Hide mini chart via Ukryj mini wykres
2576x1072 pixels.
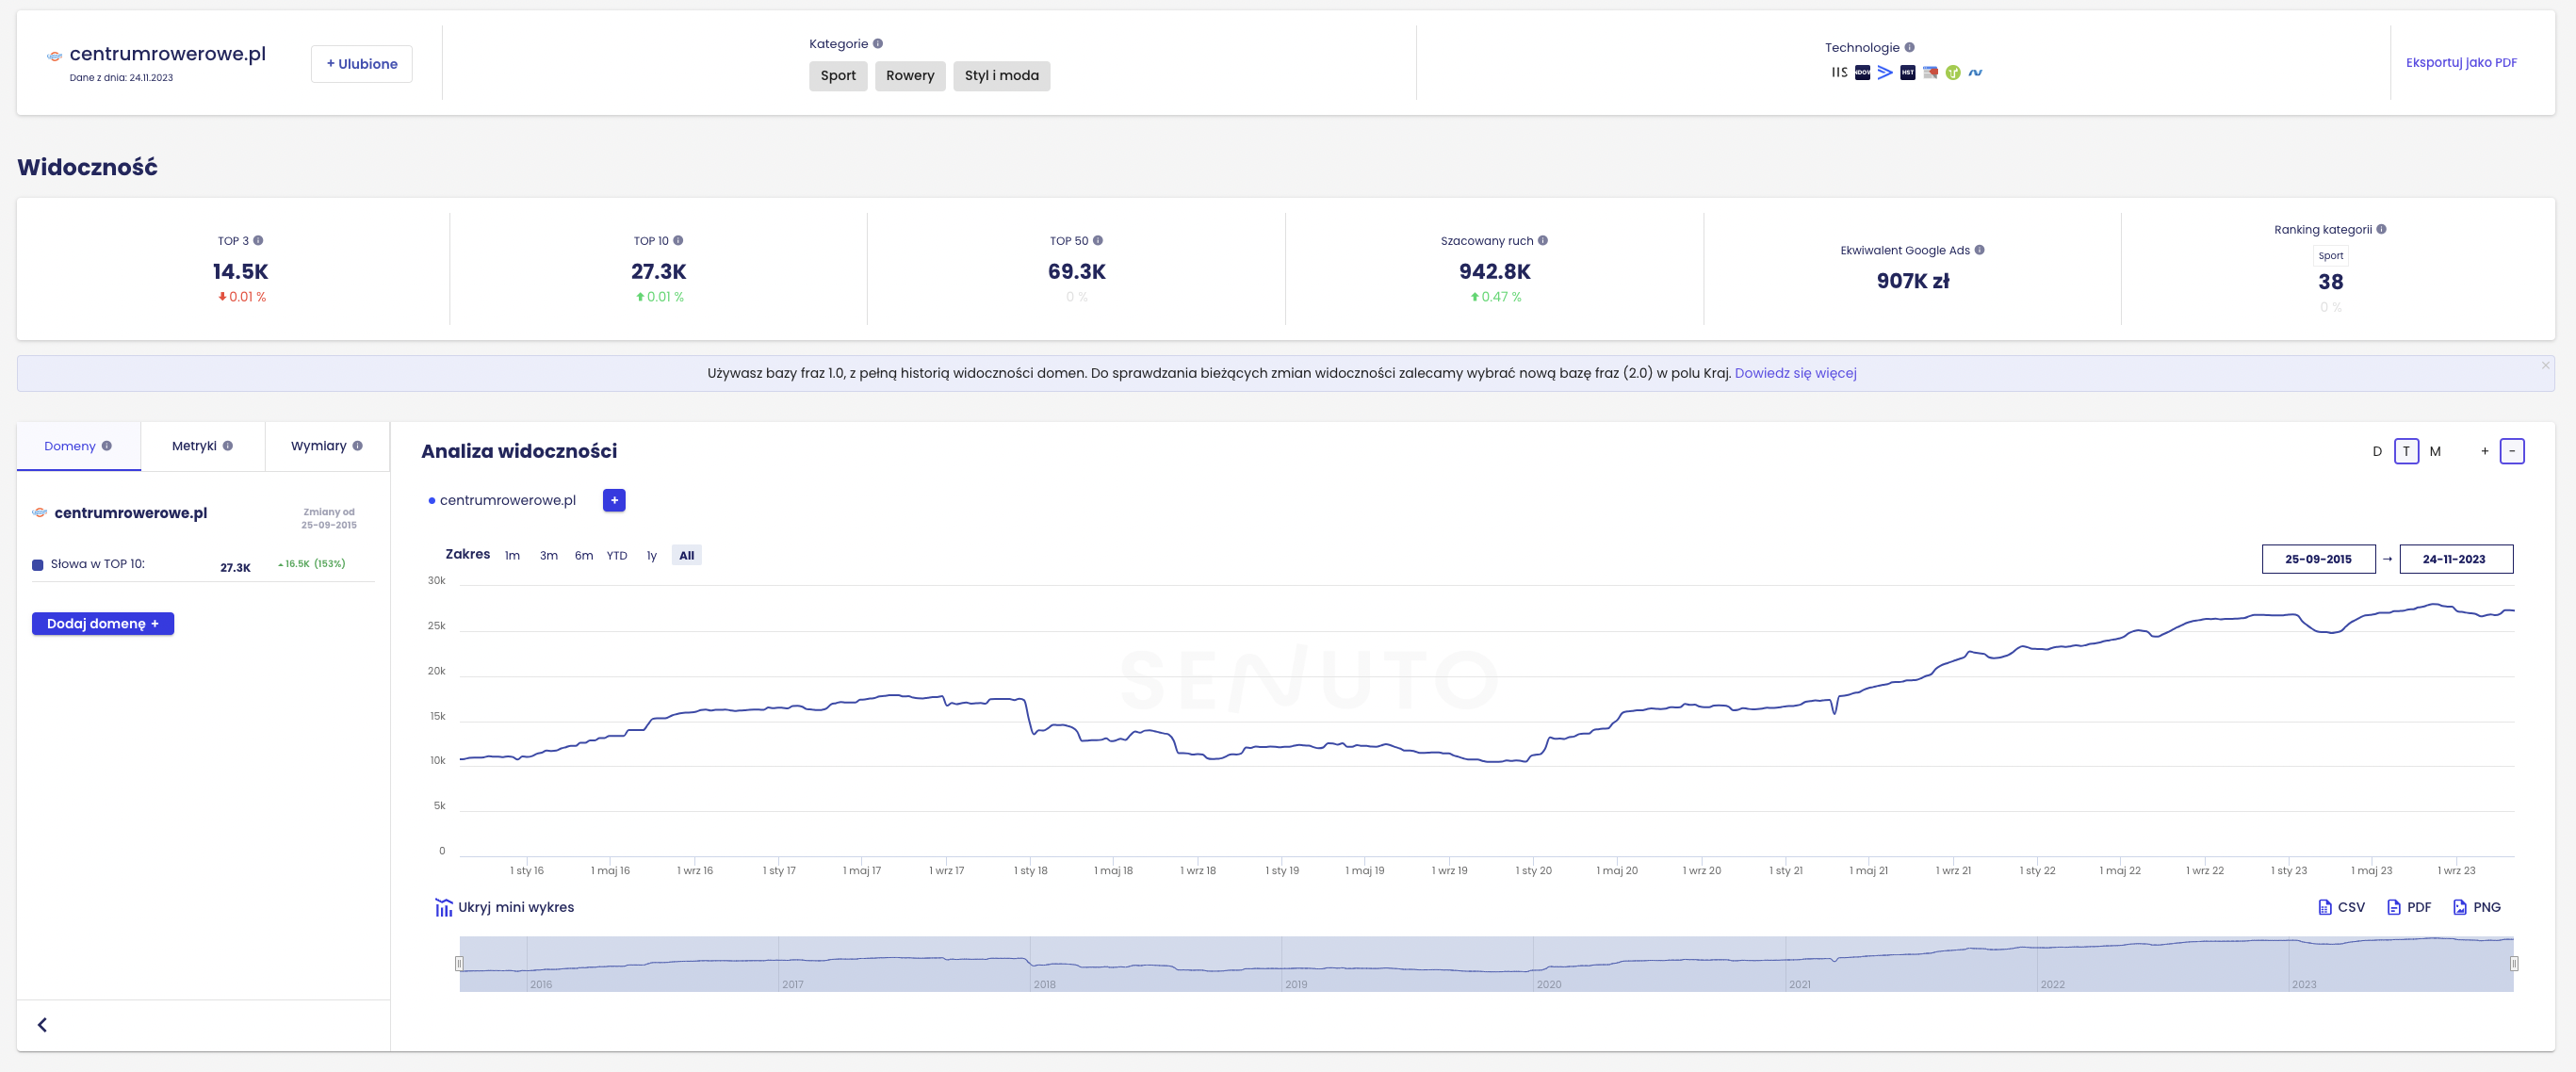click(x=504, y=907)
